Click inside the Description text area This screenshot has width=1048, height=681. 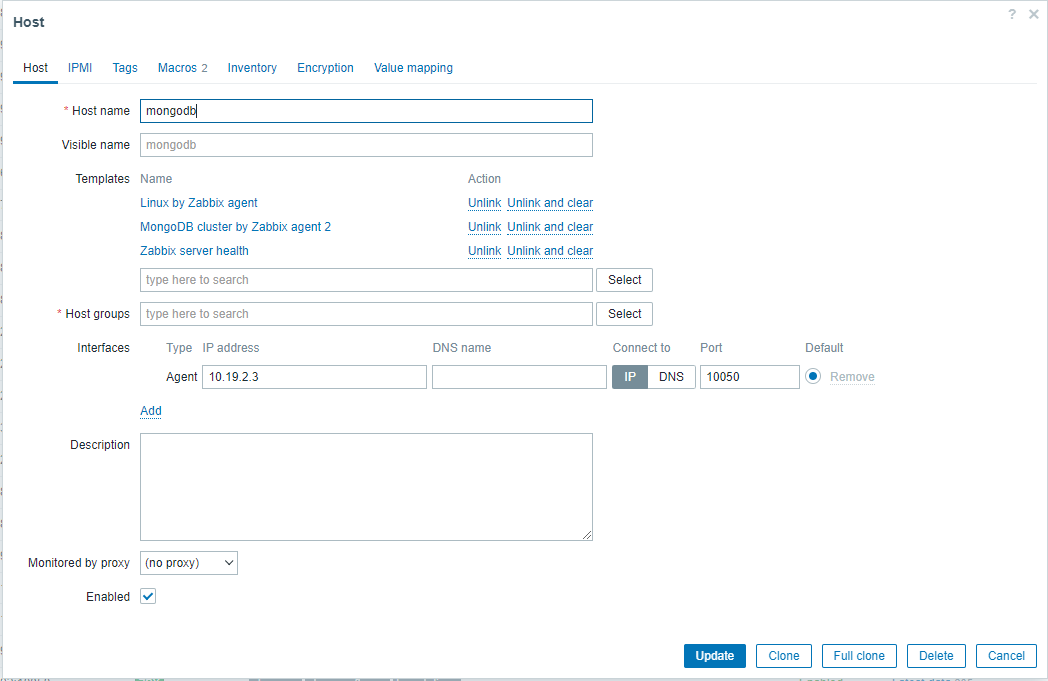pos(366,487)
